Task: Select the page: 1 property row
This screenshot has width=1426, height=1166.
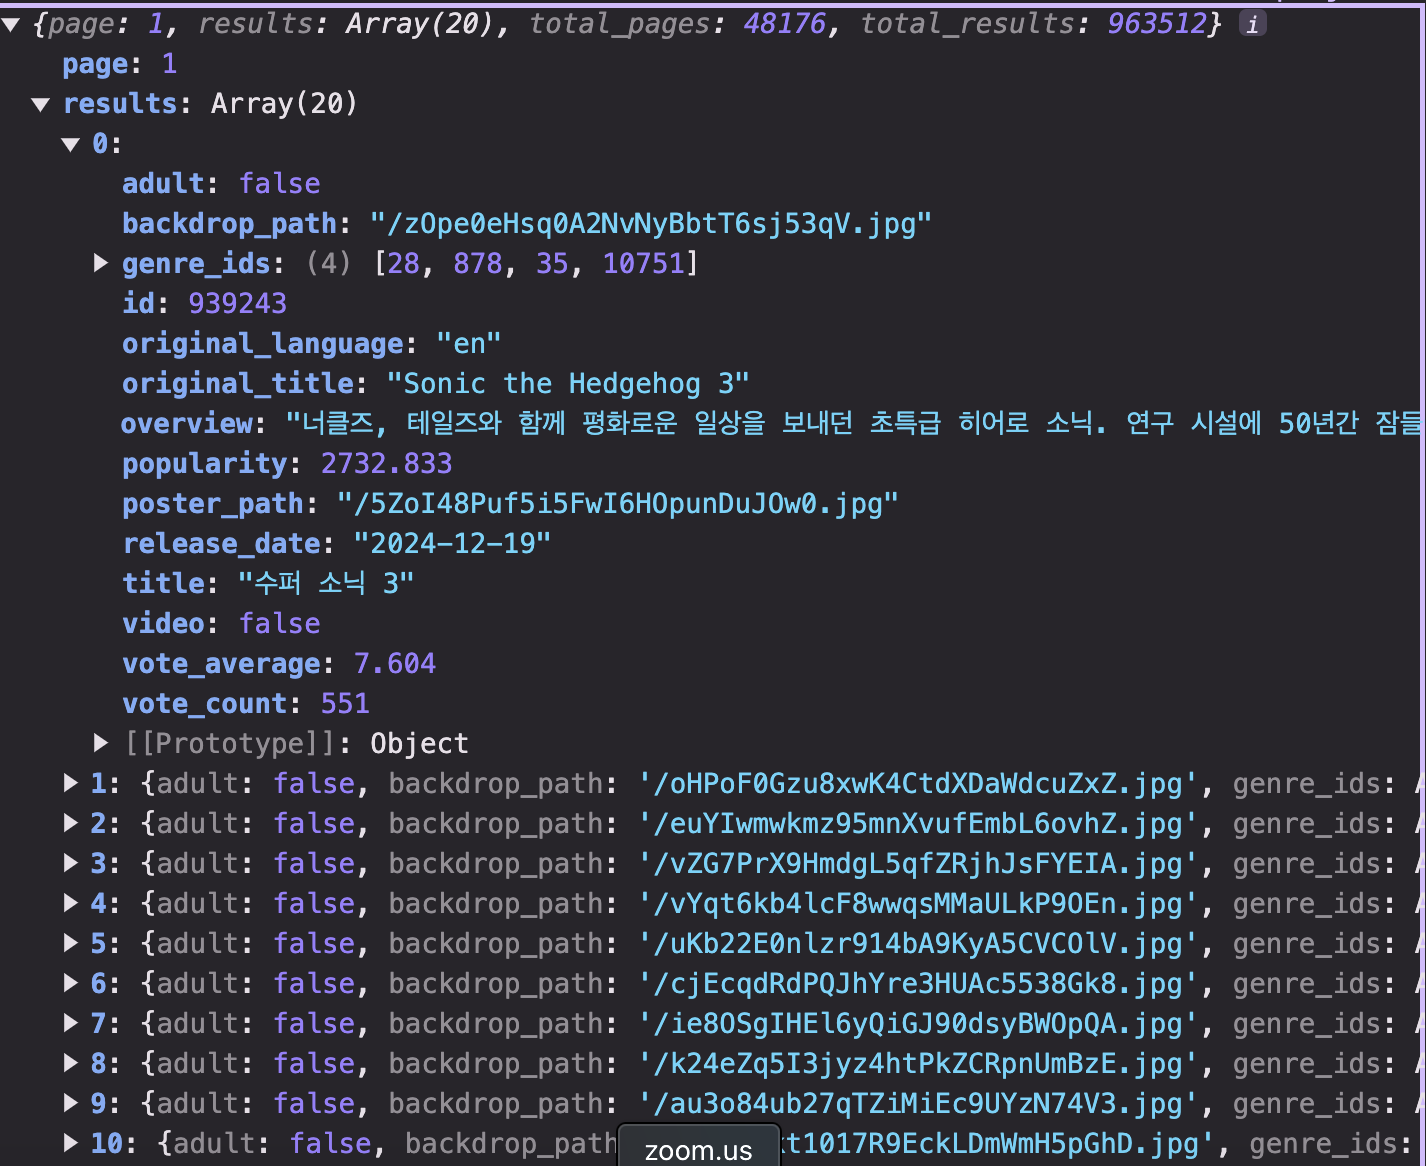Action: coord(120,64)
